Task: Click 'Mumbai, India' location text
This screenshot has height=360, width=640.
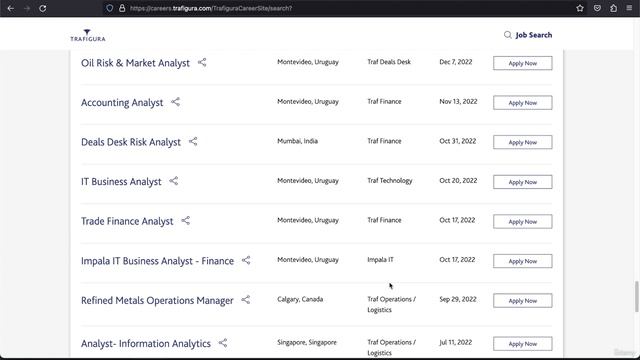Action: (x=297, y=141)
